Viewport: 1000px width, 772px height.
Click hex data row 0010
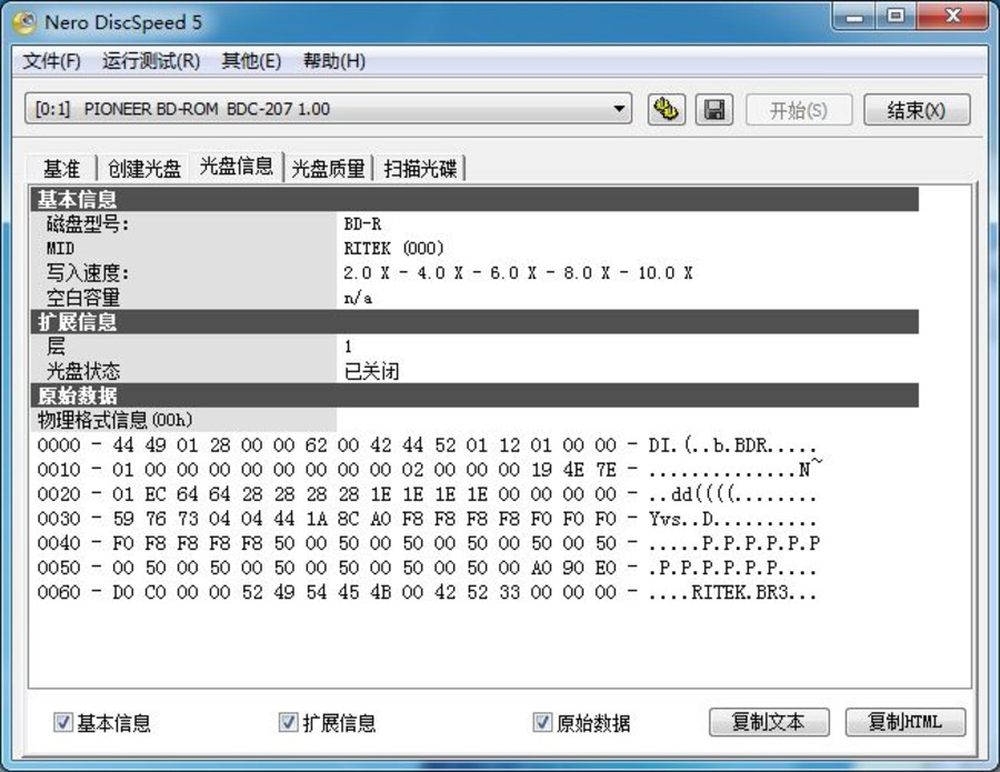point(429,470)
